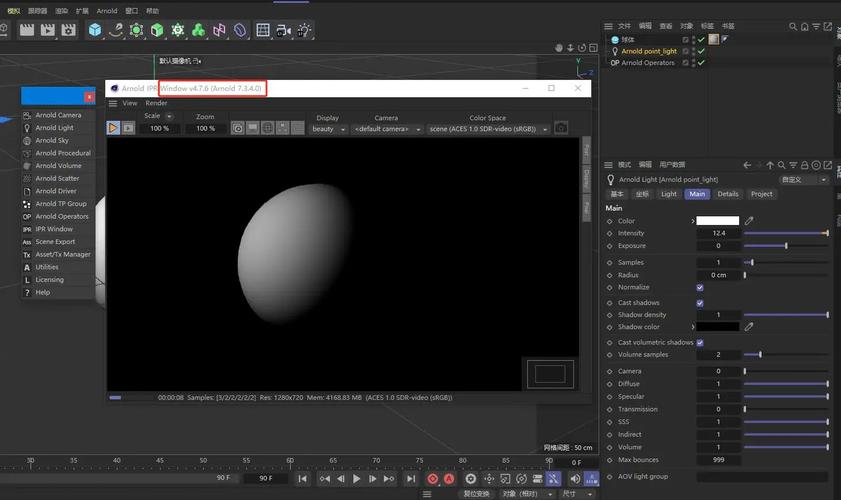Open the size dropdown in coordinates bar
Viewport: 841px width, 500px height.
pos(577,494)
